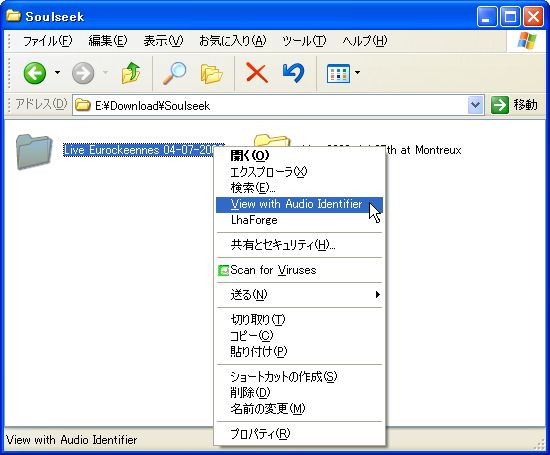The width and height of the screenshot is (550, 455).
Task: Open the ツール(T) menu
Action: click(x=304, y=41)
